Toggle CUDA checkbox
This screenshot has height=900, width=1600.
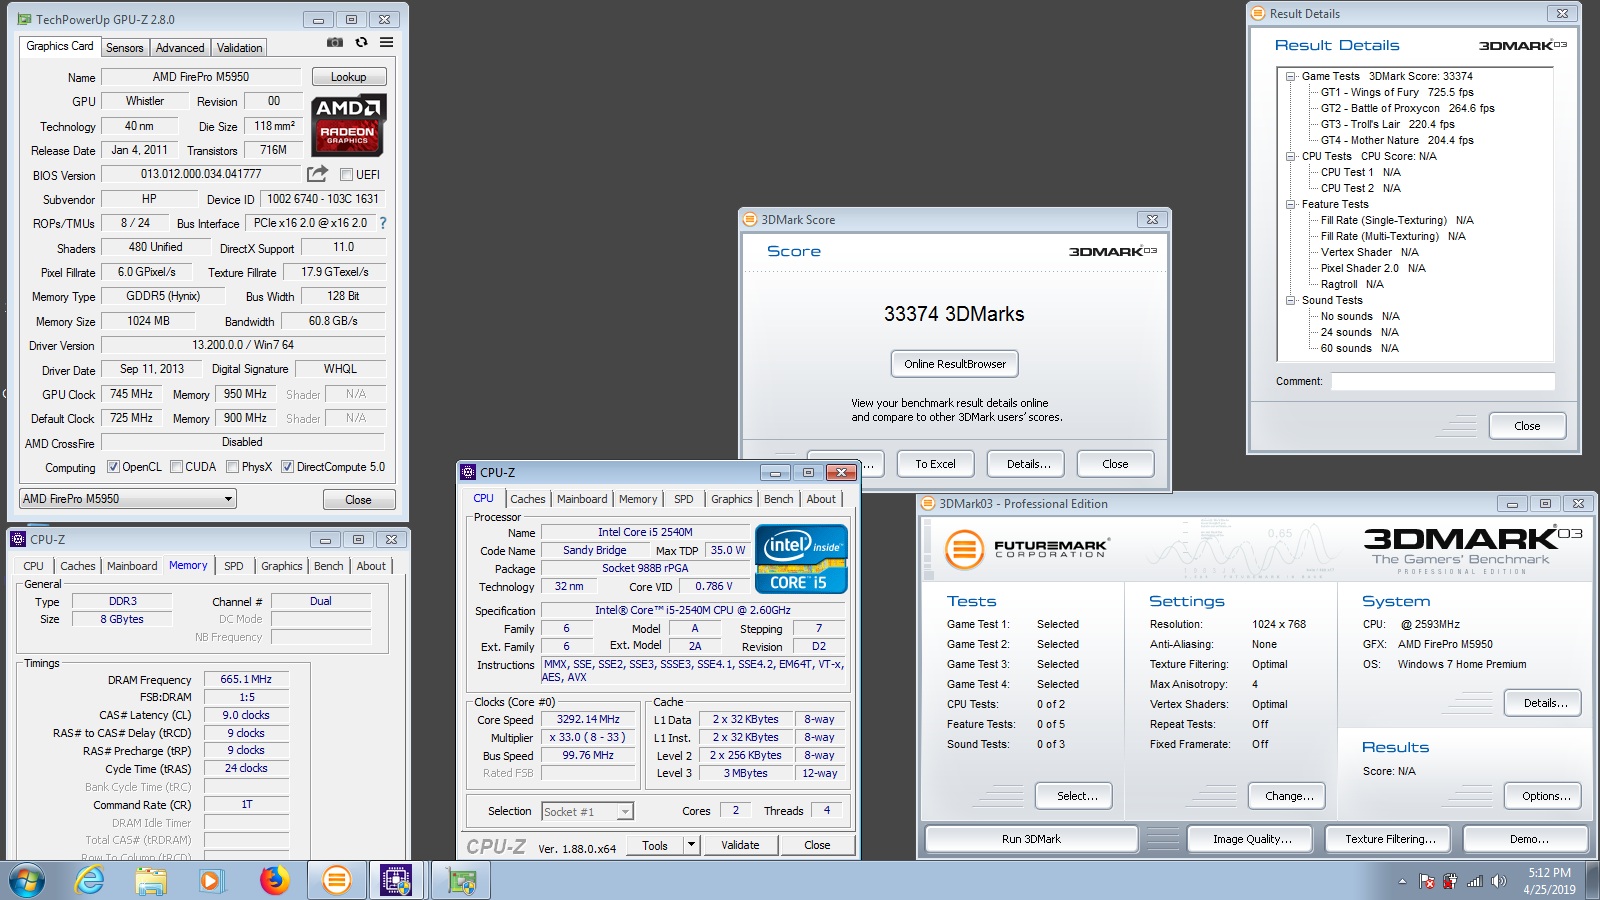coord(176,466)
